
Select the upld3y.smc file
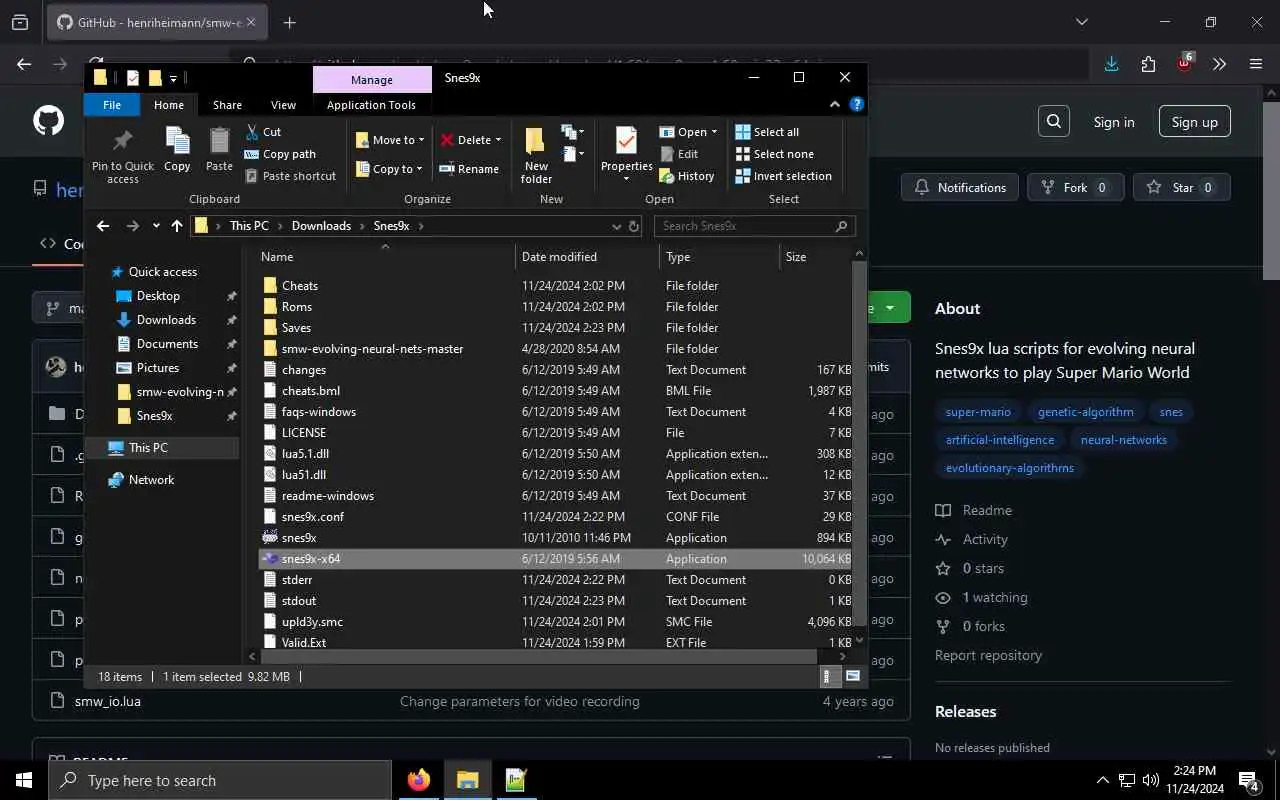(x=312, y=622)
